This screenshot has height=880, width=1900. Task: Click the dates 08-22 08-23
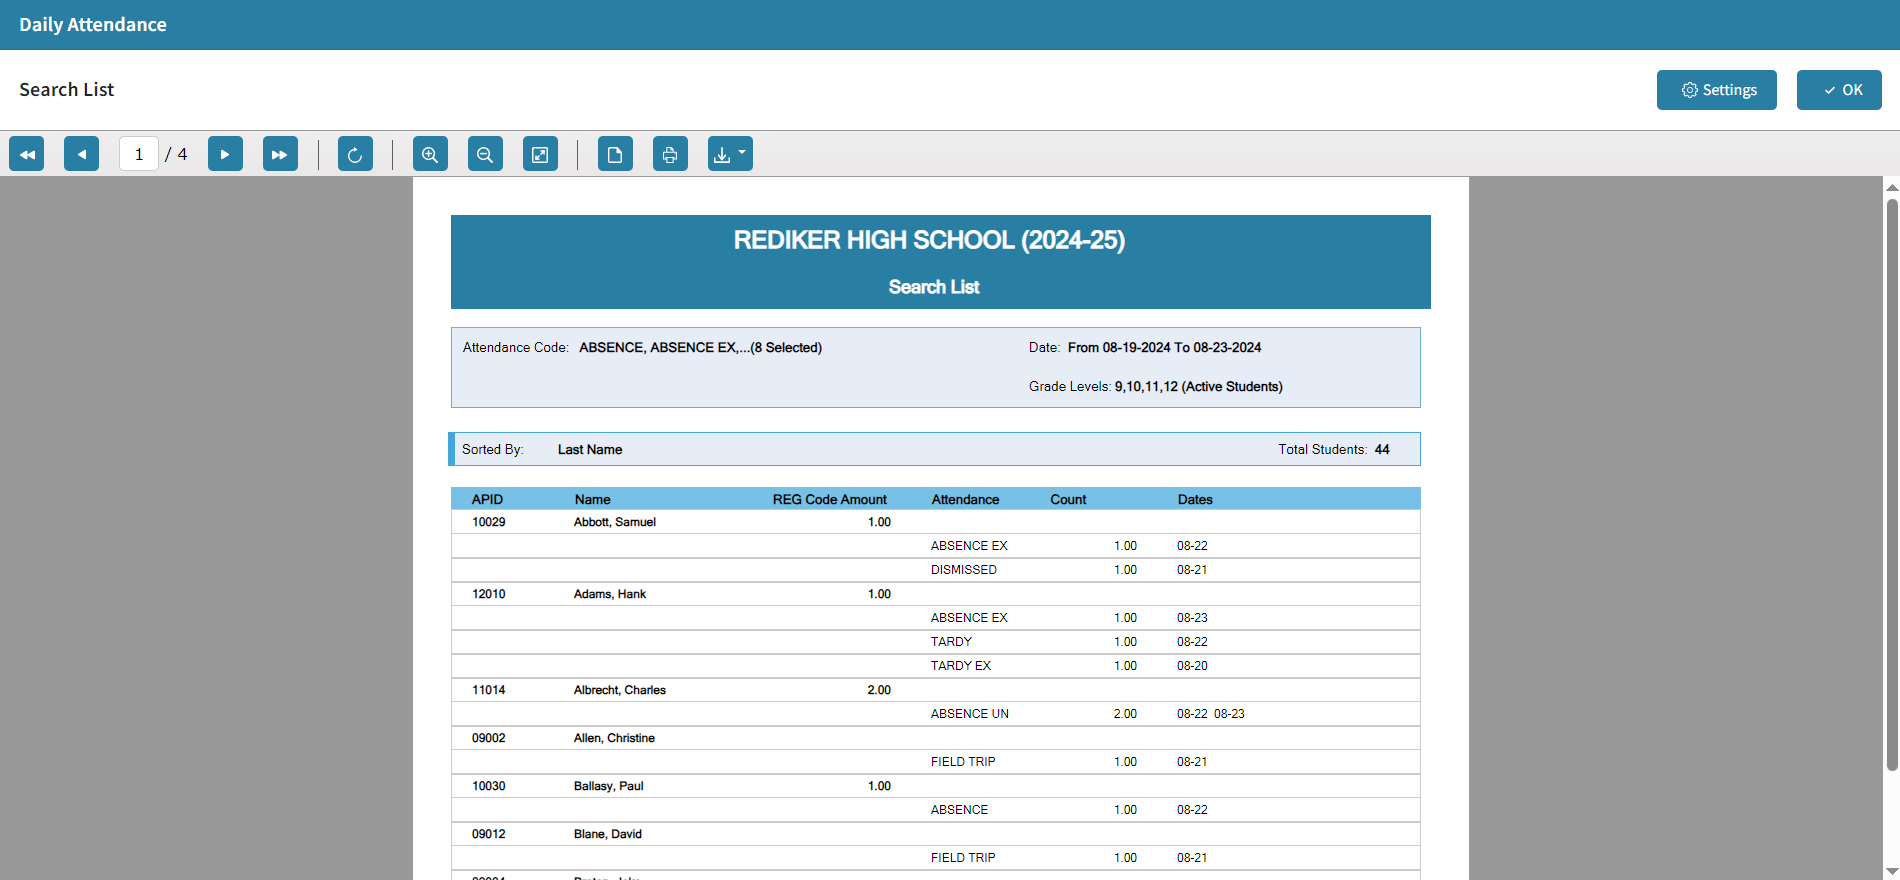(1211, 714)
